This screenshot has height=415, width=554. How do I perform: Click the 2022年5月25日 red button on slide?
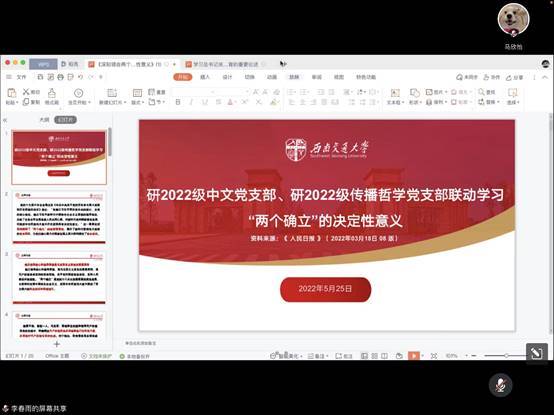[325, 289]
